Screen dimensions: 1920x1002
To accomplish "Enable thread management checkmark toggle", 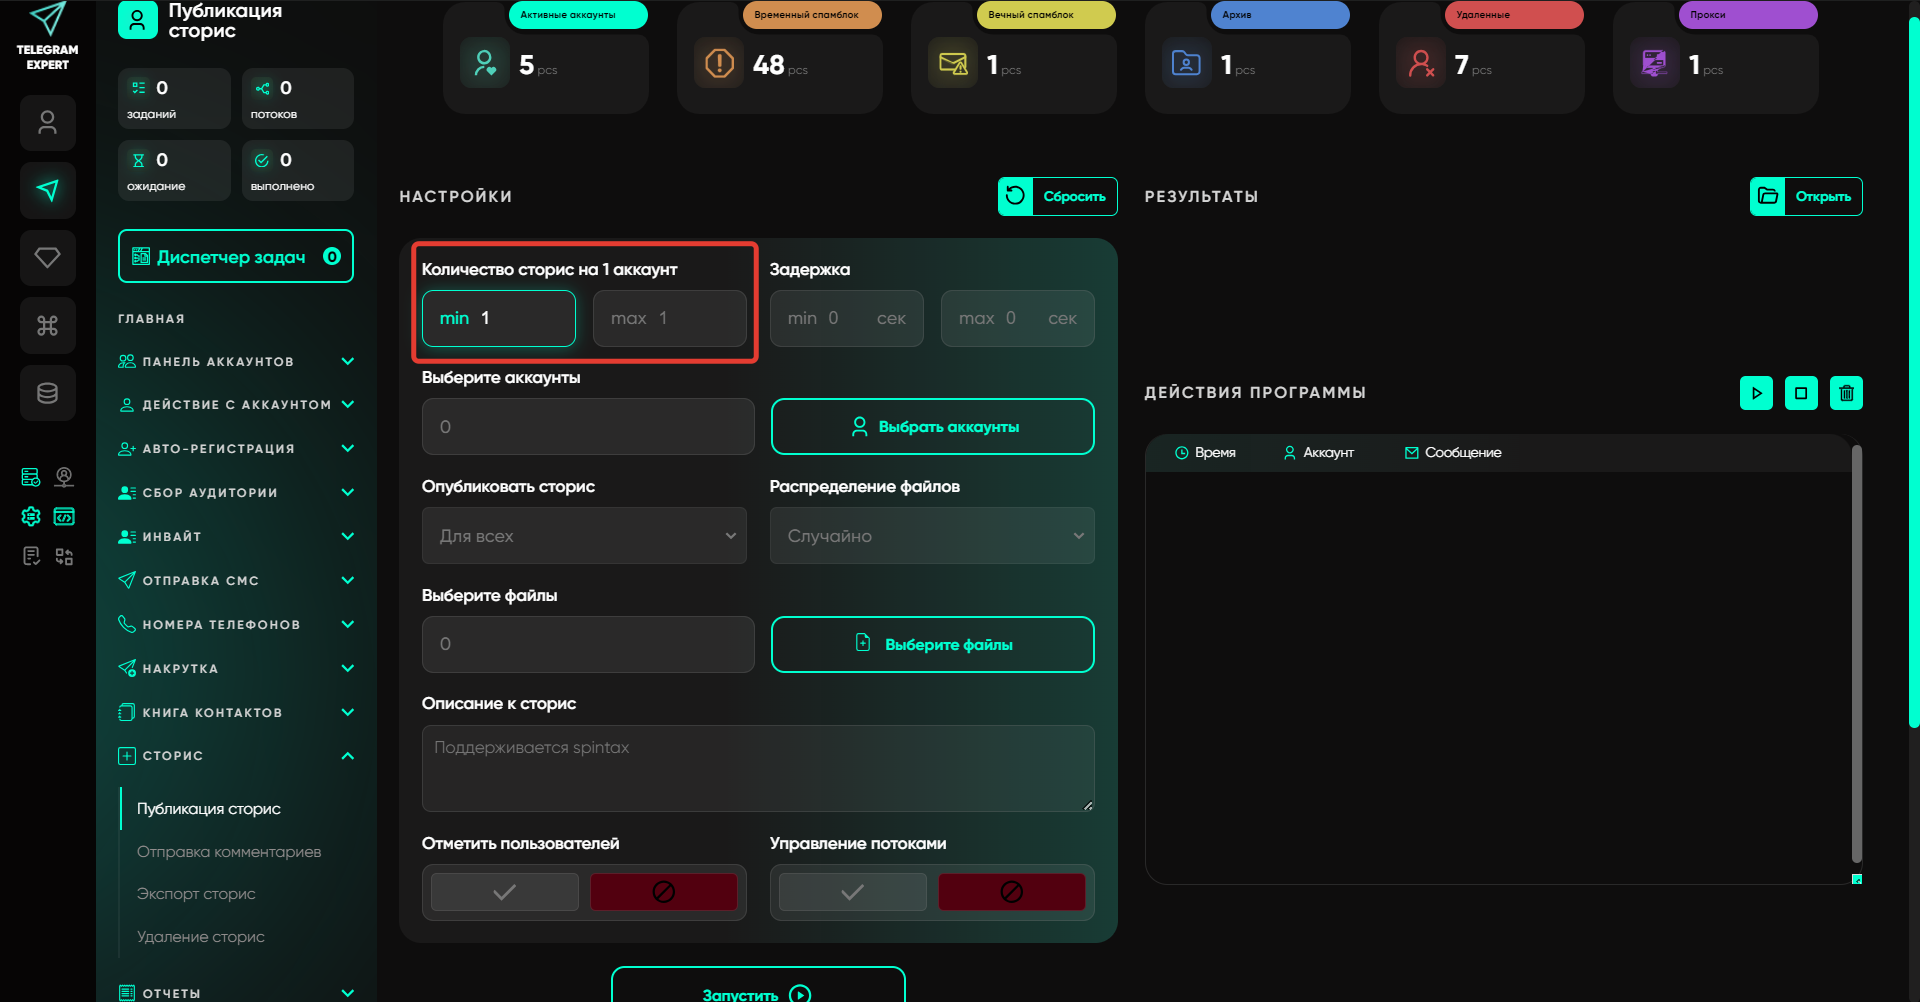I will (852, 892).
